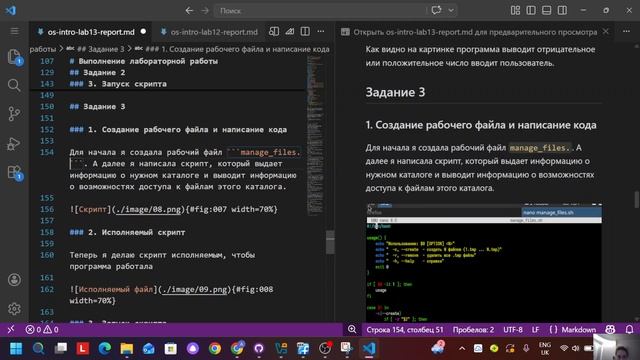Open the Explorer view in activity bar

(14, 57)
